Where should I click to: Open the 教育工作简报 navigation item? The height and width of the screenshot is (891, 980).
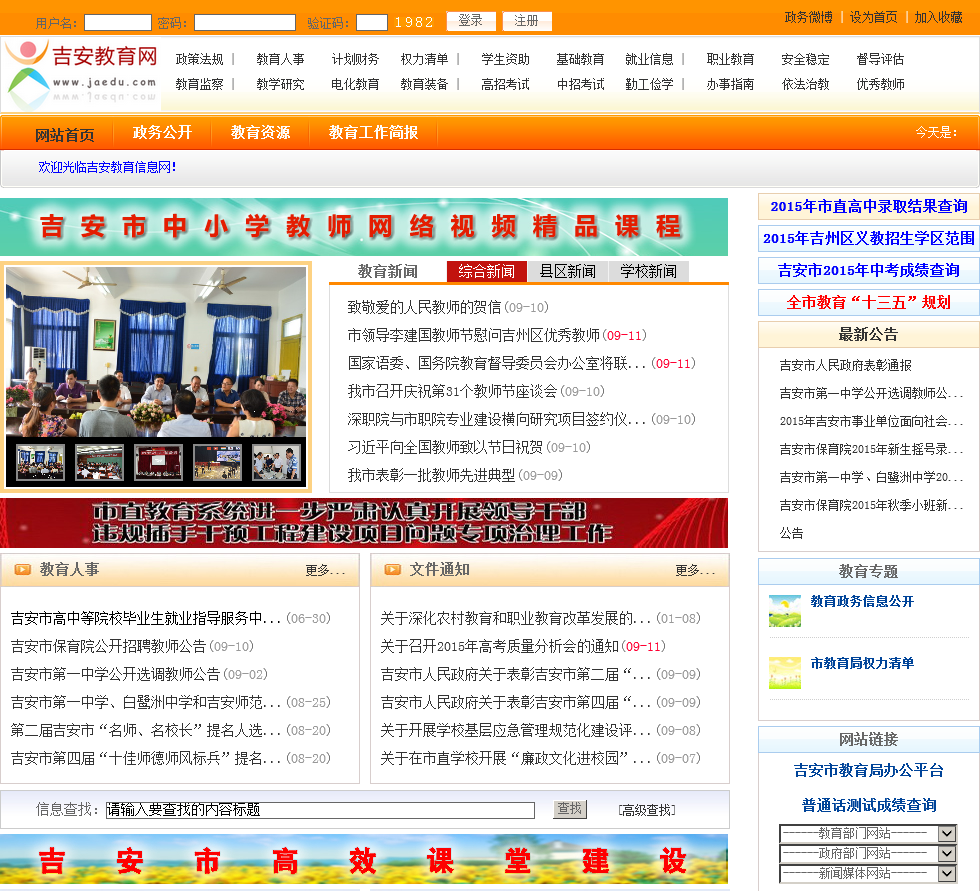373,132
